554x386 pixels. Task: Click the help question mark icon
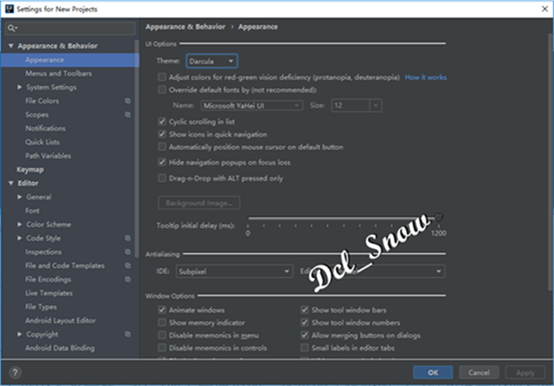[x=15, y=372]
